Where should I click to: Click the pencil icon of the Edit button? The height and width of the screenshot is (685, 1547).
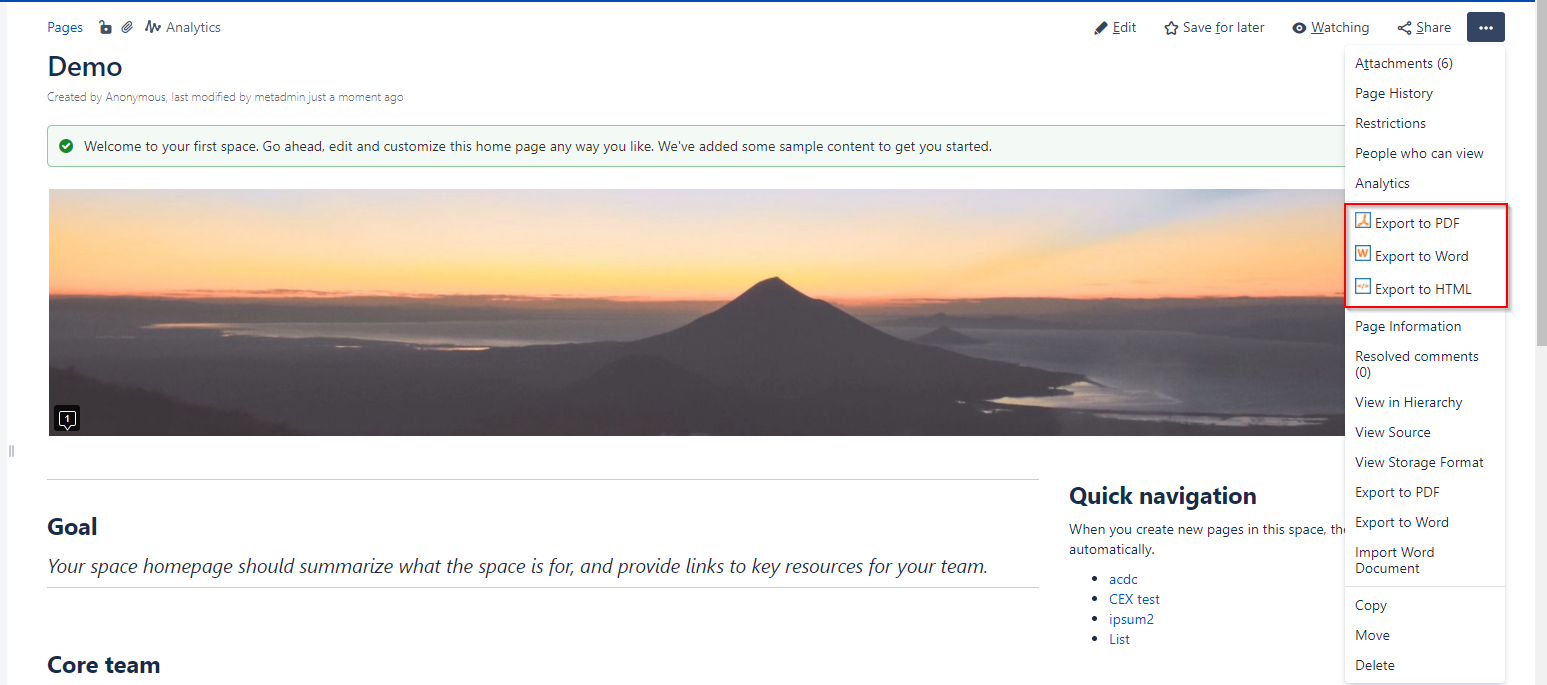[x=1101, y=28]
